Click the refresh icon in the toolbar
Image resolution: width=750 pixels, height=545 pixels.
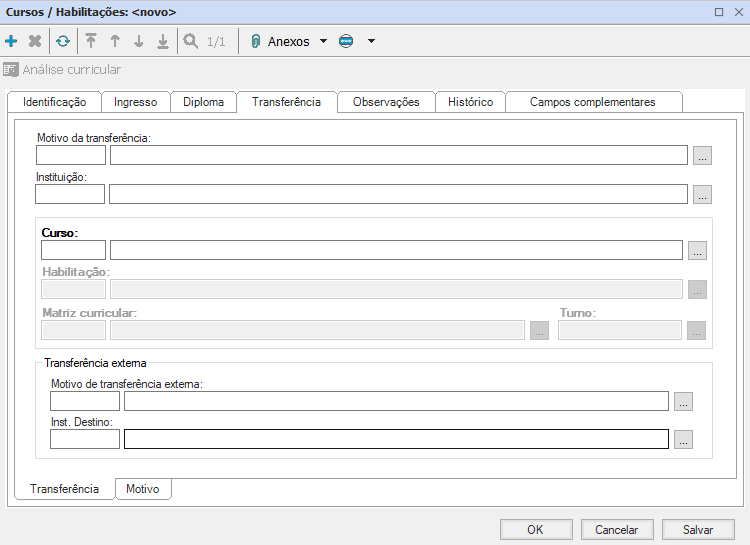[63, 41]
